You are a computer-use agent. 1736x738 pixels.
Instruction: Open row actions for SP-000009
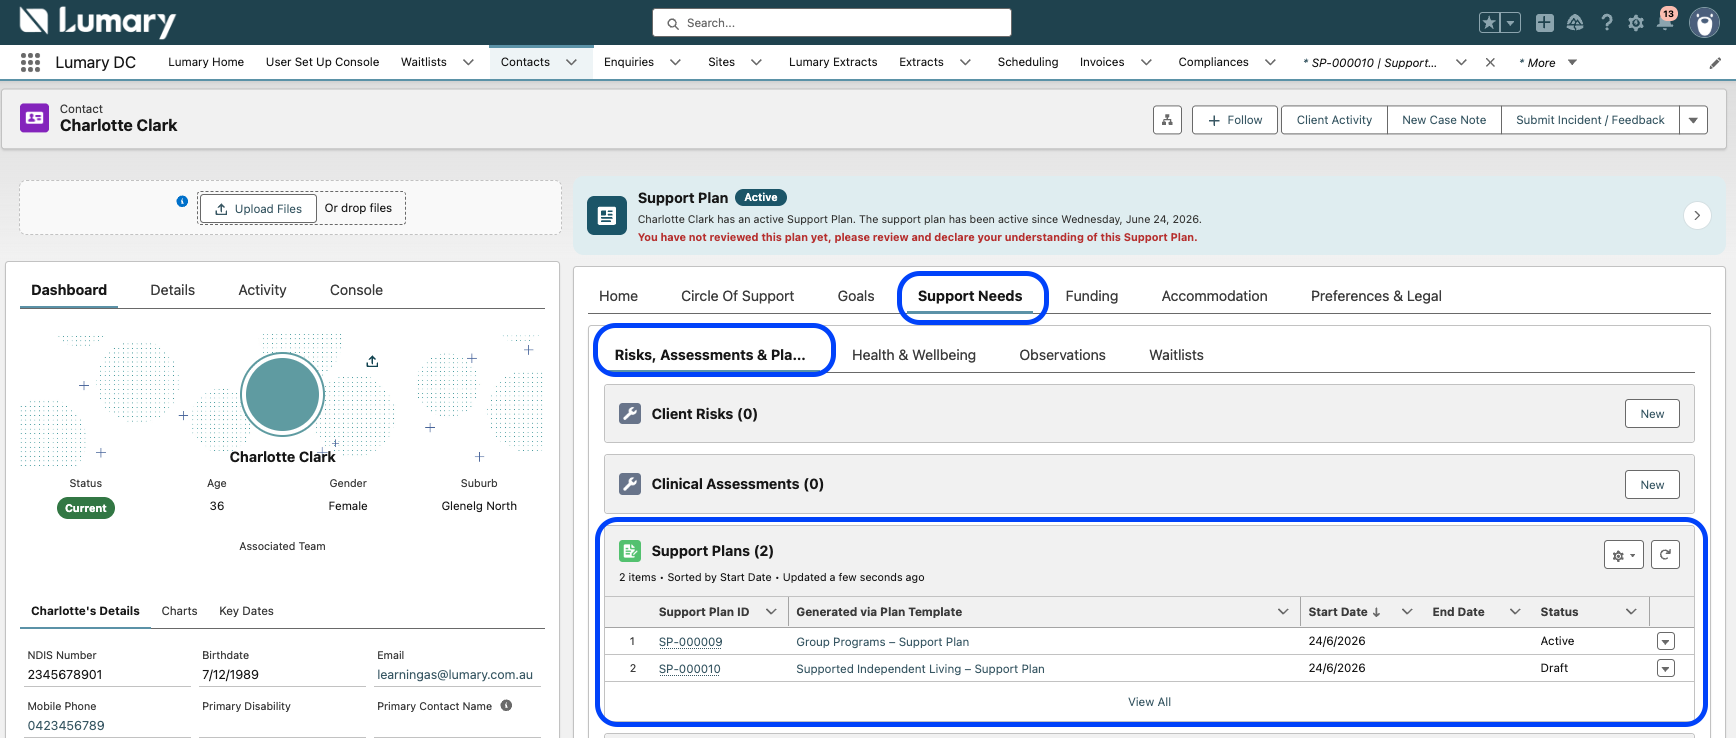[x=1666, y=641]
